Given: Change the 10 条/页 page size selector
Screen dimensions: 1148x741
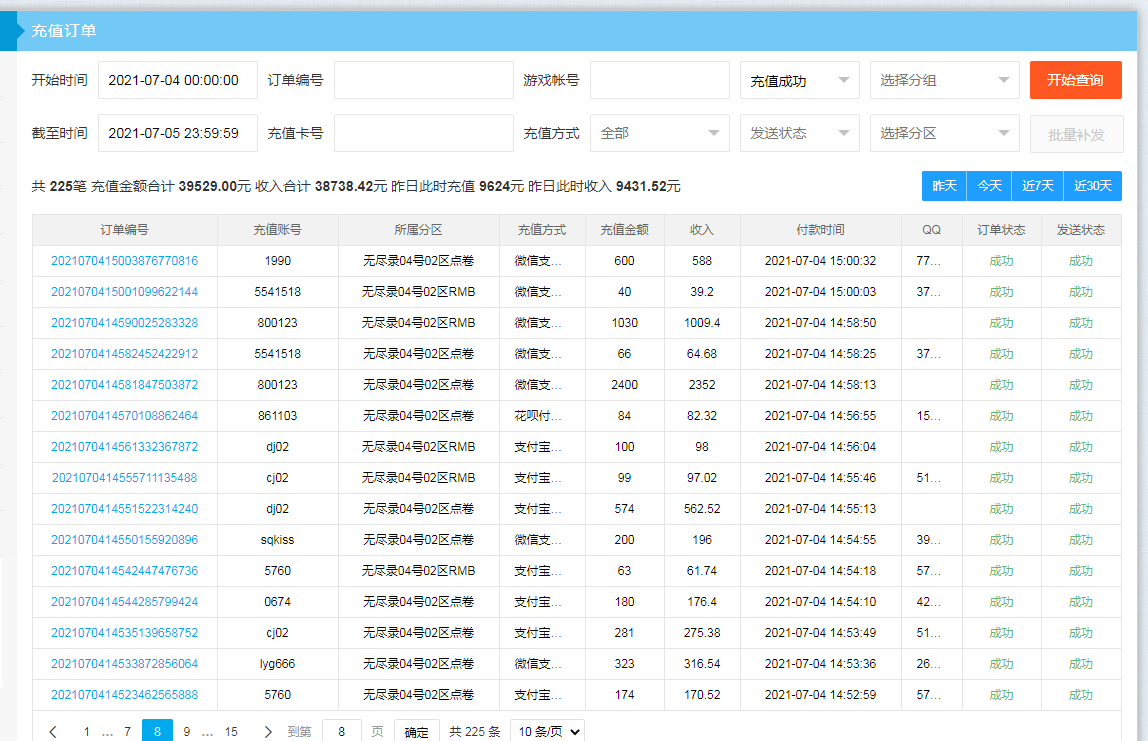Looking at the screenshot, I should click(548, 731).
